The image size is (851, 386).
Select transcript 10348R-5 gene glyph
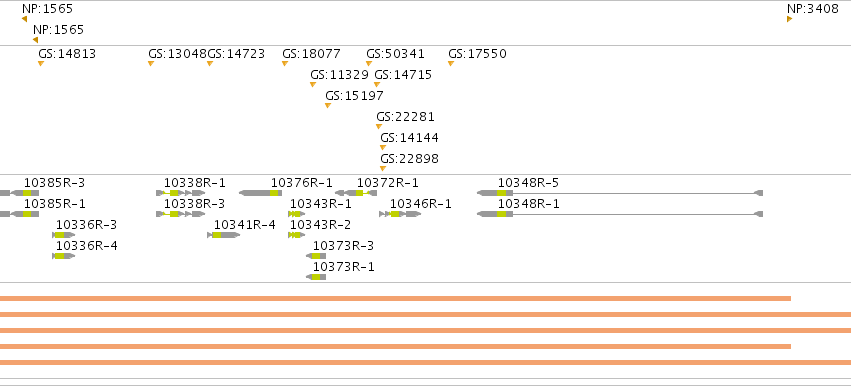coord(620,193)
